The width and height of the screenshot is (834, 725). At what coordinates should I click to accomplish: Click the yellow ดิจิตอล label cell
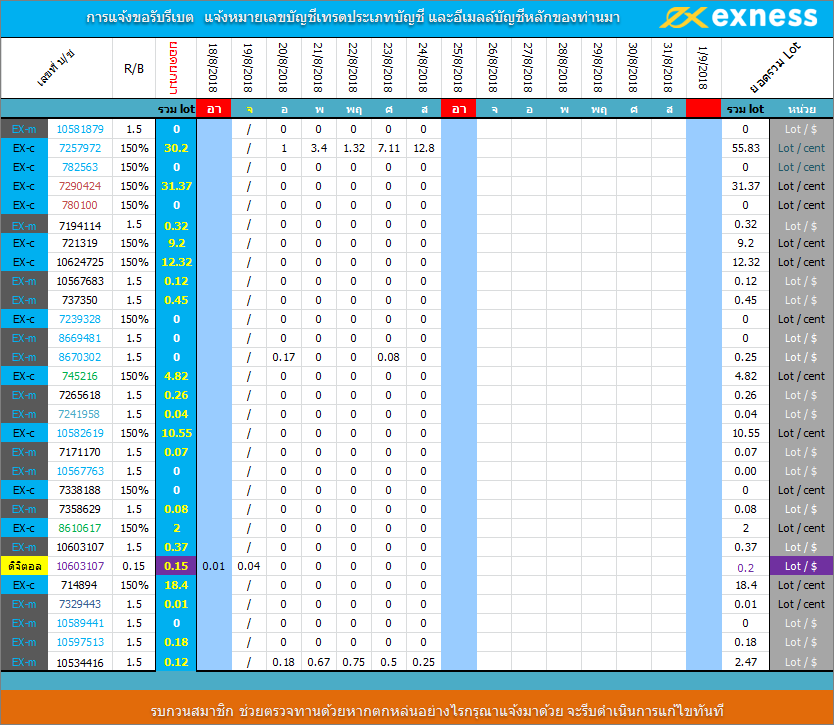(x=24, y=566)
